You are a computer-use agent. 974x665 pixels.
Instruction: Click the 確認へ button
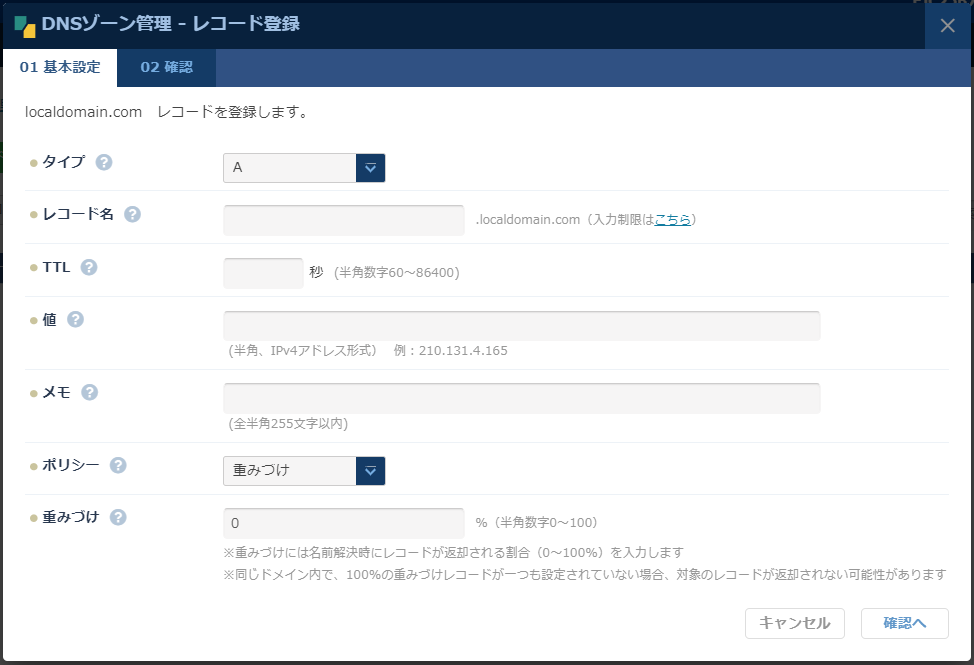pyautogui.click(x=904, y=623)
